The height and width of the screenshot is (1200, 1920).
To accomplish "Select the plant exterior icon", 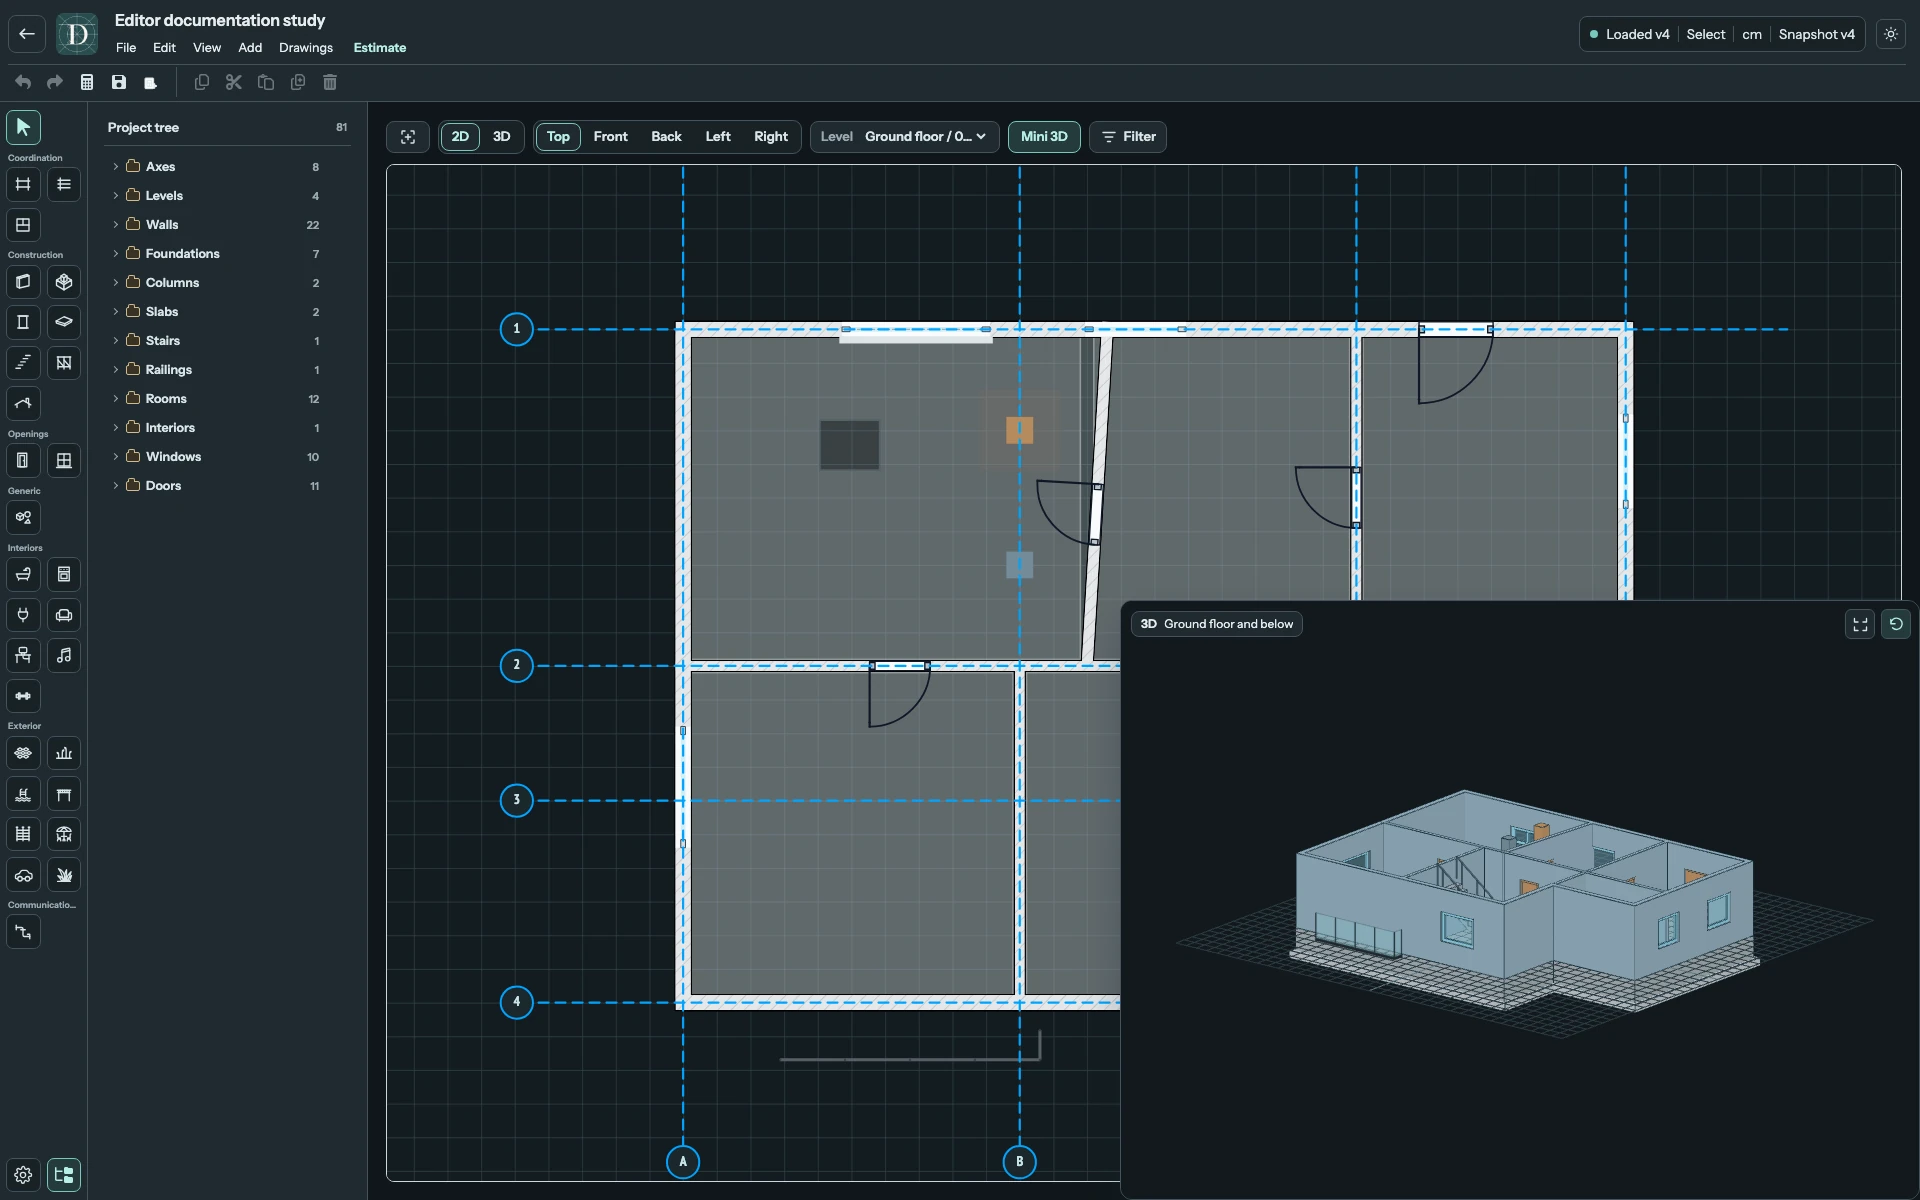I will tap(64, 875).
